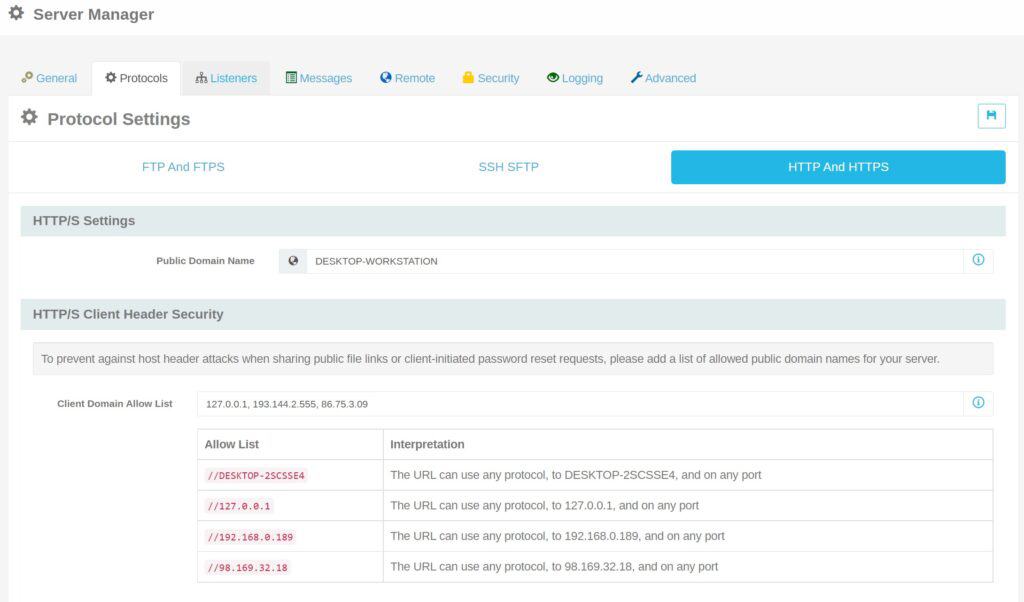Image resolution: width=1024 pixels, height=602 pixels.
Task: Click the Server Manager title text
Action: pos(93,14)
